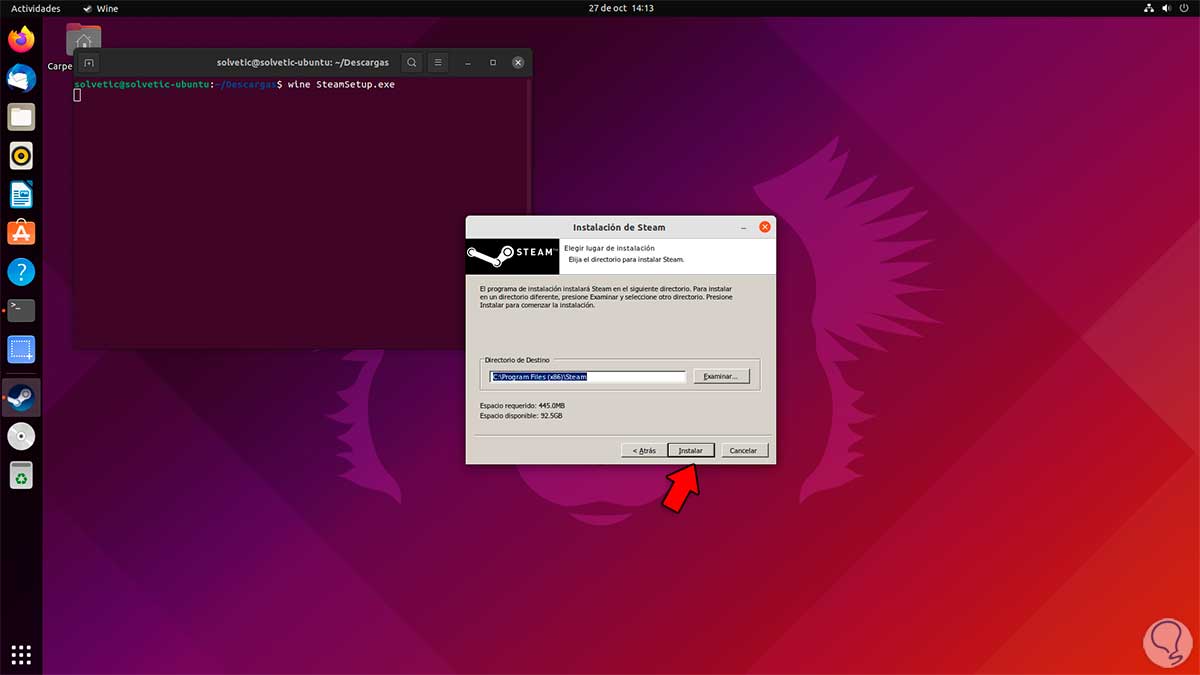Launch Thunderbird mail from the dock
The width and height of the screenshot is (1200, 675).
[x=21, y=78]
